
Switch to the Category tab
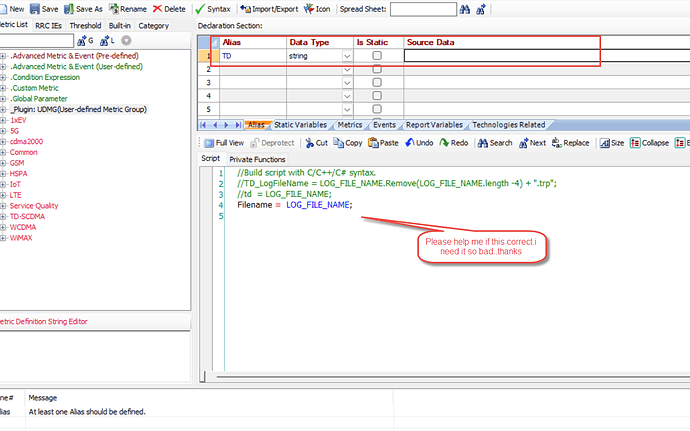[154, 26]
